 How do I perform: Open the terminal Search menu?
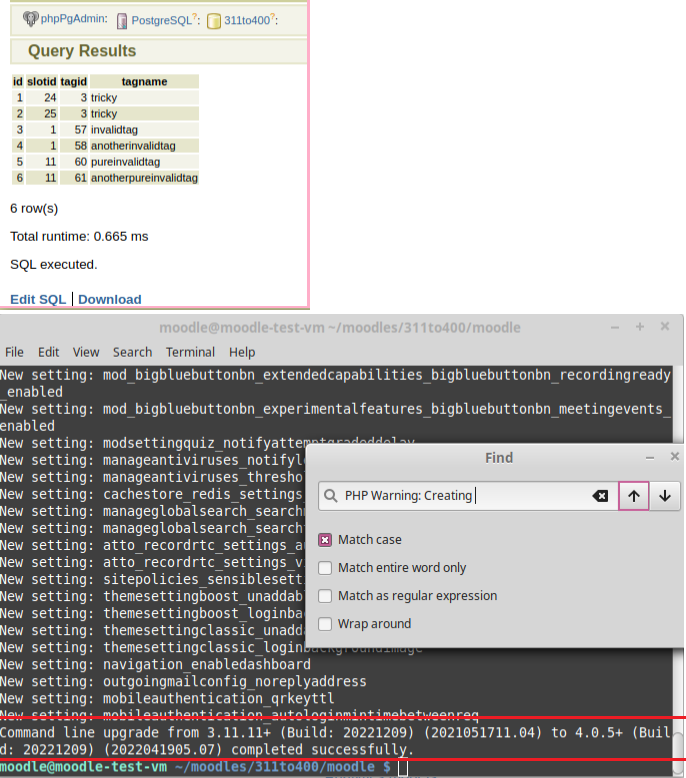[132, 352]
